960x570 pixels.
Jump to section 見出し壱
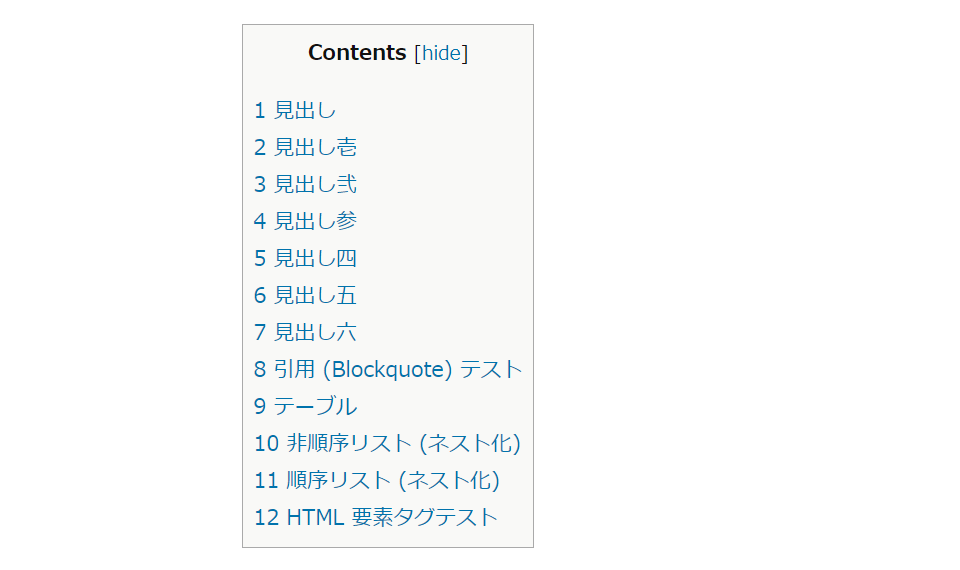(315, 148)
